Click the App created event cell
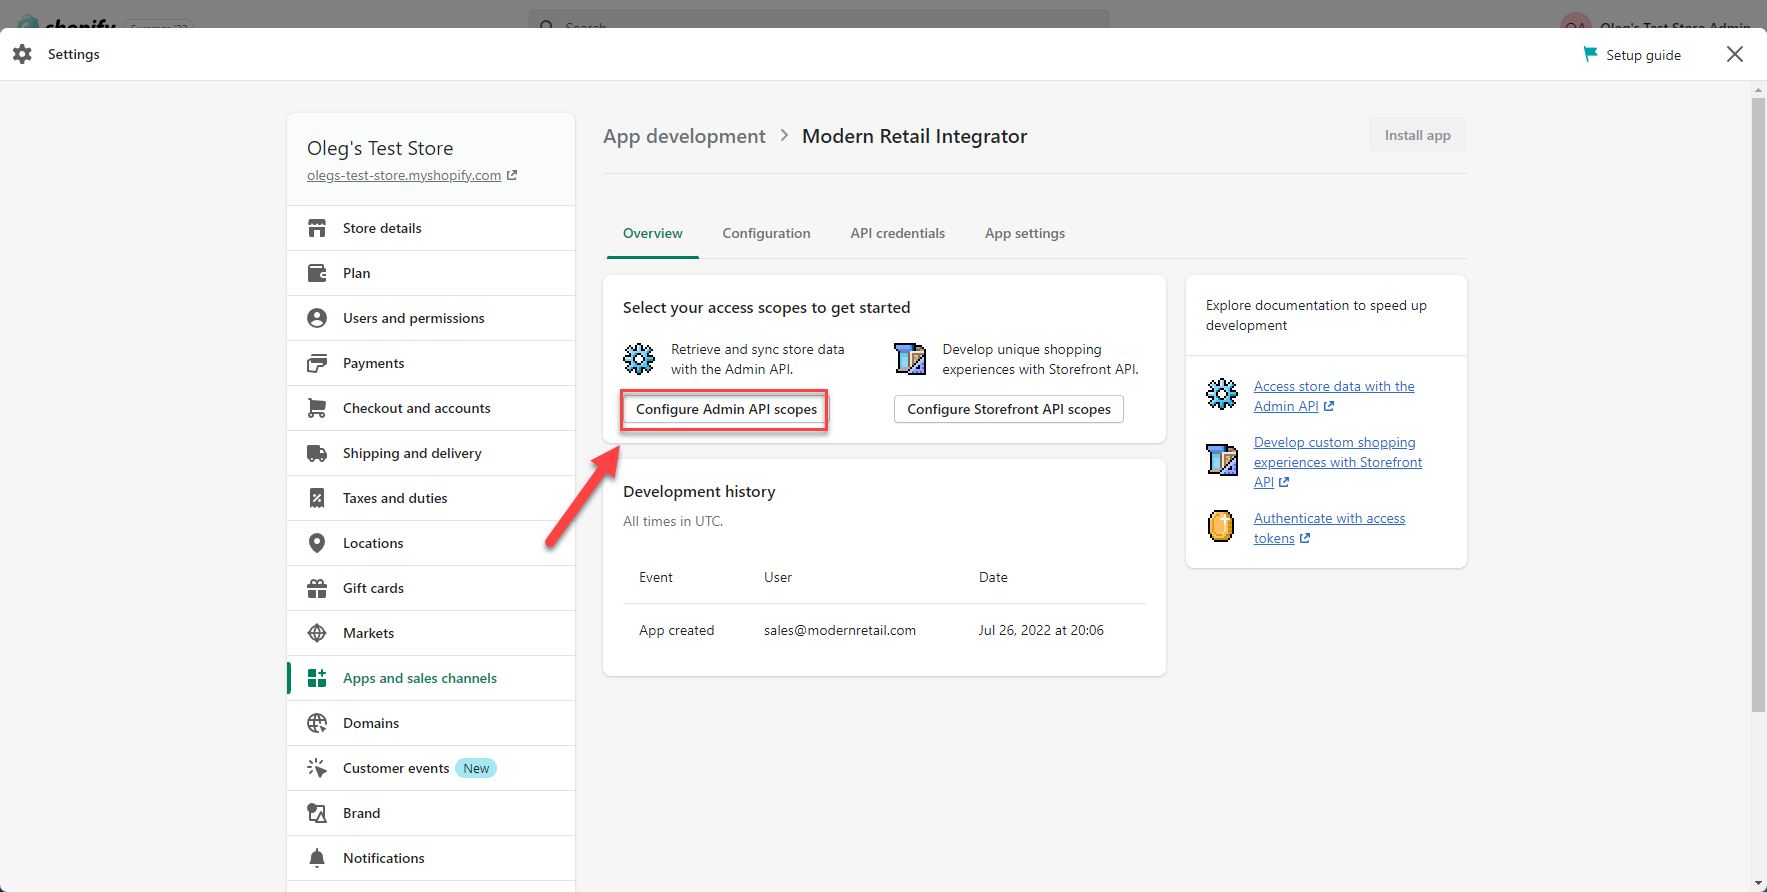The height and width of the screenshot is (892, 1767). 677,630
